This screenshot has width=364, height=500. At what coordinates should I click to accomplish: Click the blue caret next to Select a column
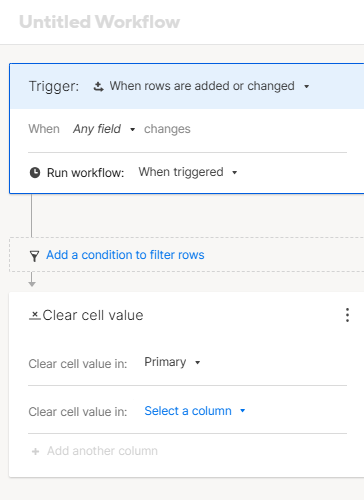tap(243, 411)
